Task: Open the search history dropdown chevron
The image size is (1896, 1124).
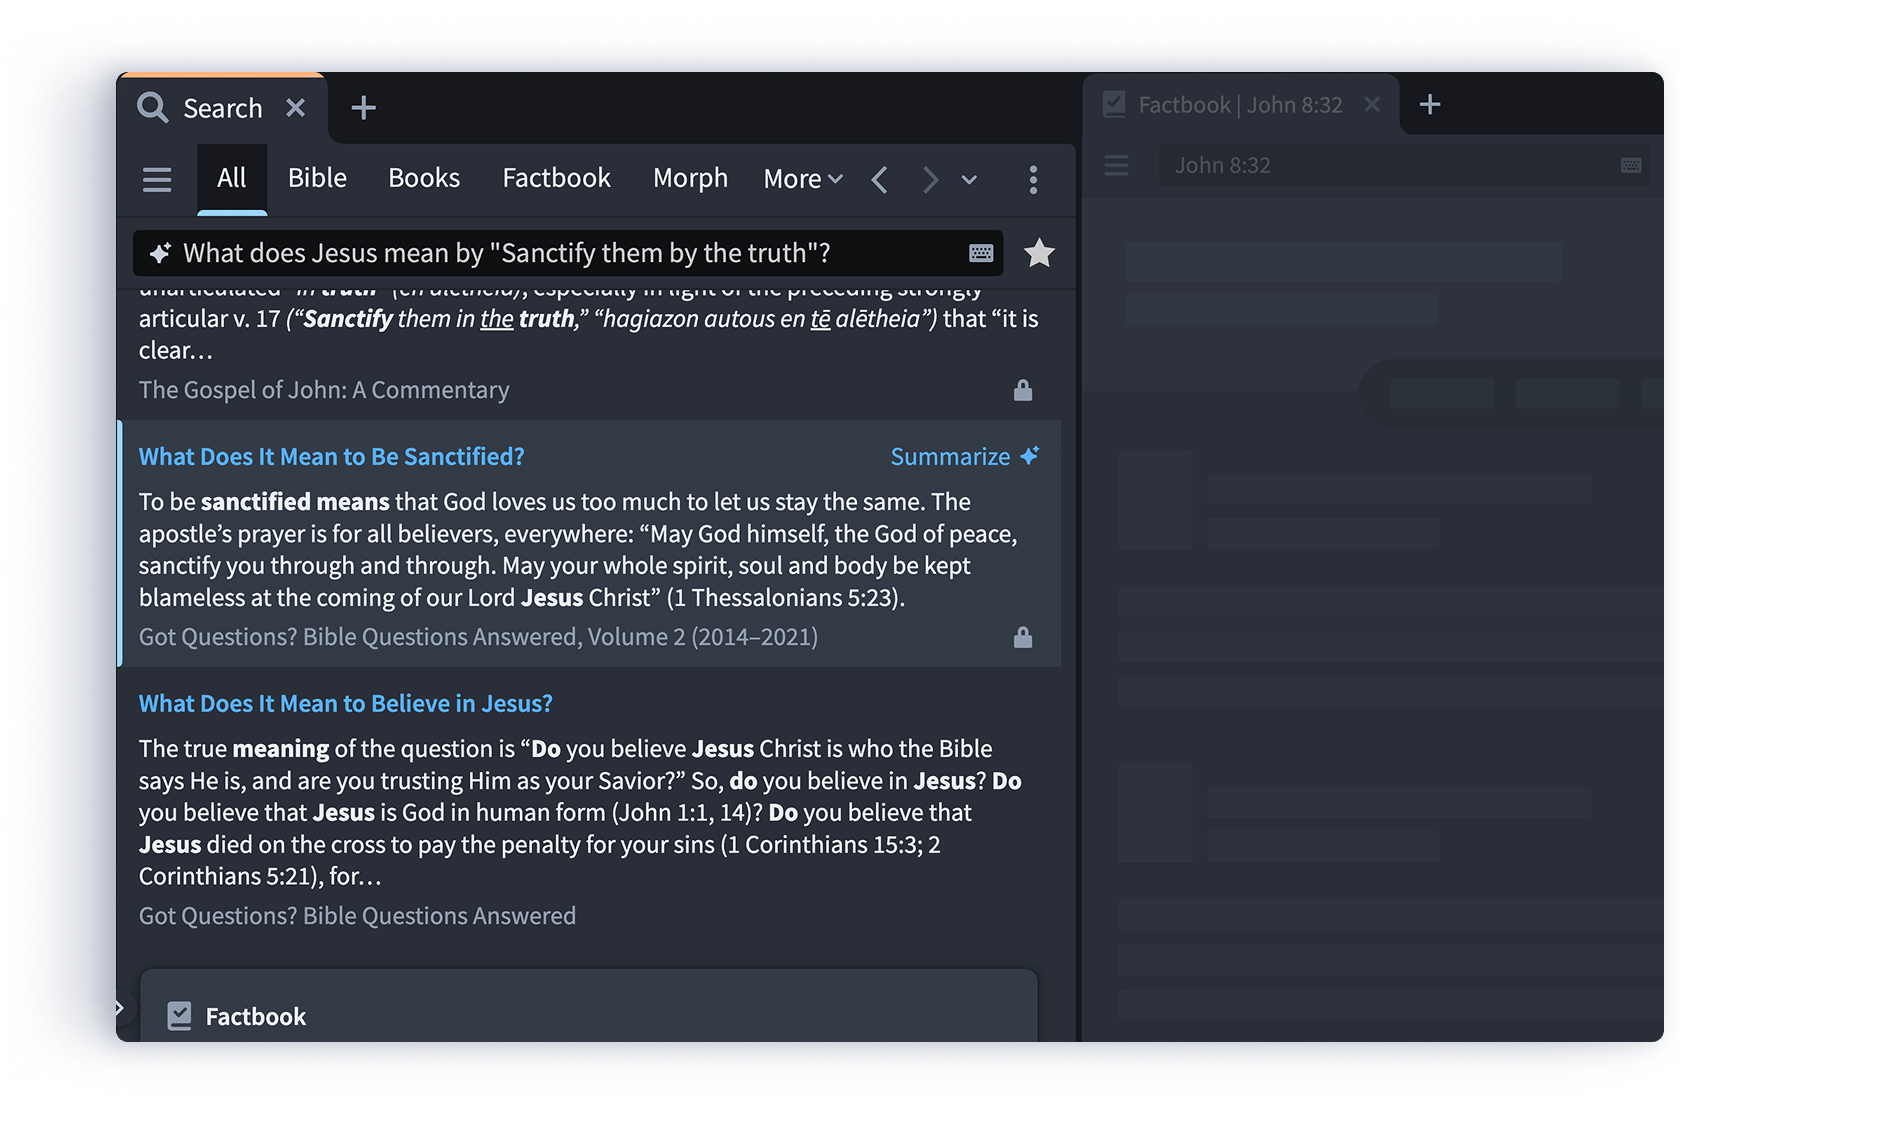Action: (969, 180)
